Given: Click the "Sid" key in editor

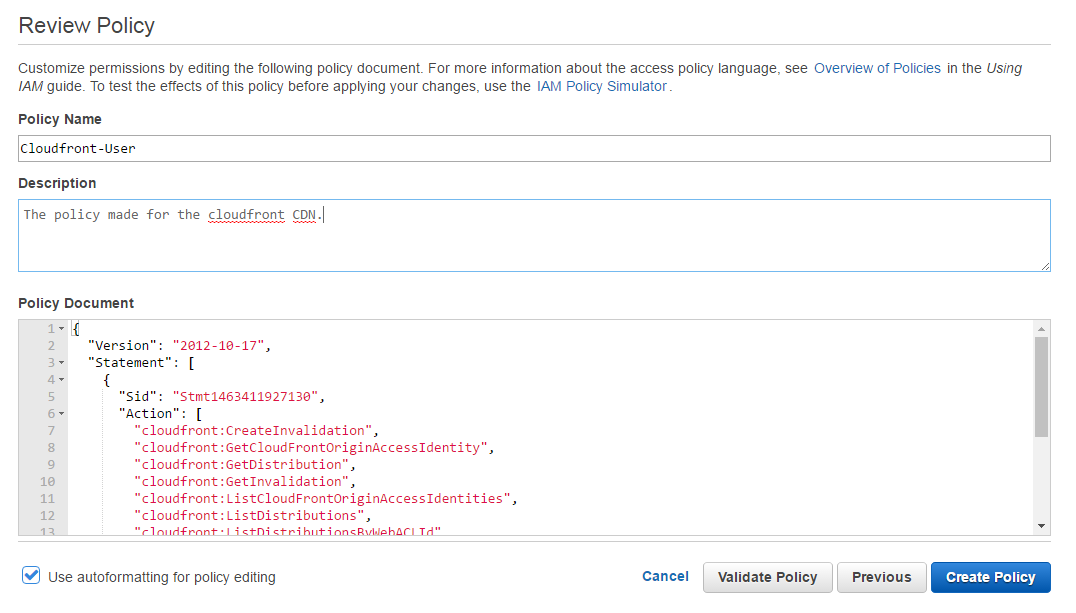Looking at the screenshot, I should point(138,397).
